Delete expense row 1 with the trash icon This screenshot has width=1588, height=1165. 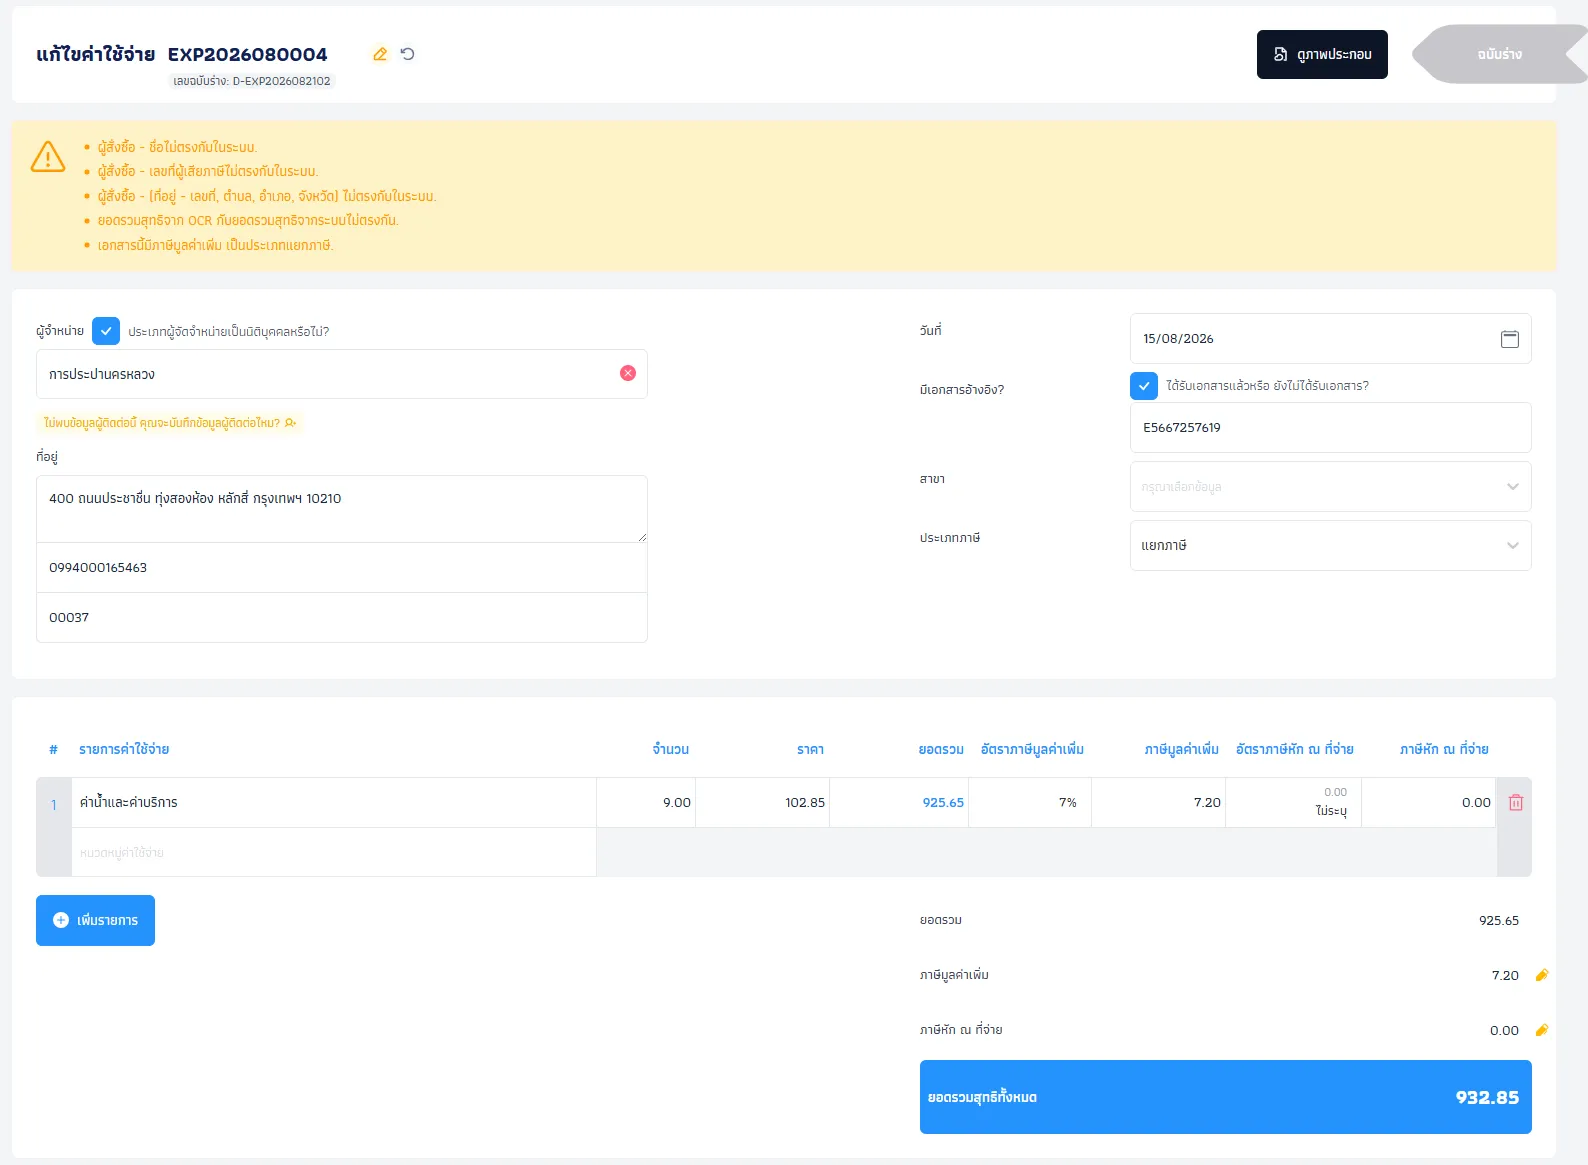coord(1516,803)
